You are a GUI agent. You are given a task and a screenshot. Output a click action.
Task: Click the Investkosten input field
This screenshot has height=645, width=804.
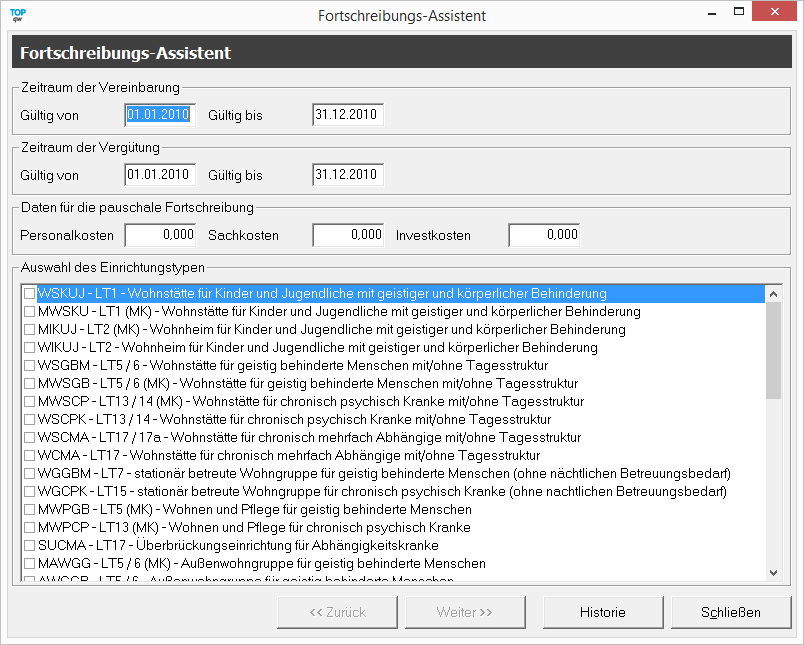coord(543,235)
